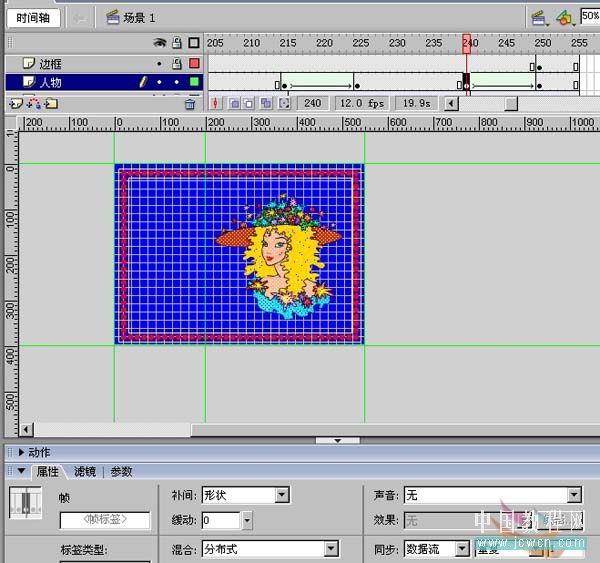
Task: Toggle lock all layers padlock icon
Action: tap(176, 42)
